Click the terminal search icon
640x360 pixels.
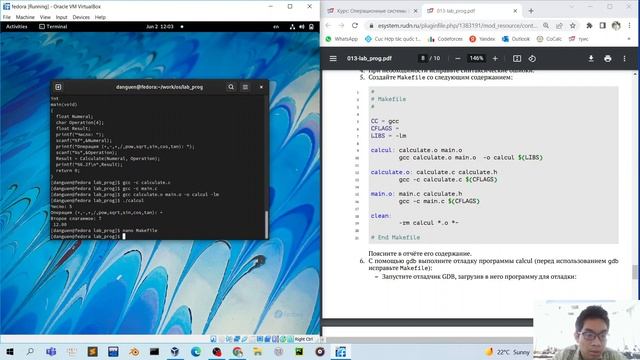click(x=231, y=87)
